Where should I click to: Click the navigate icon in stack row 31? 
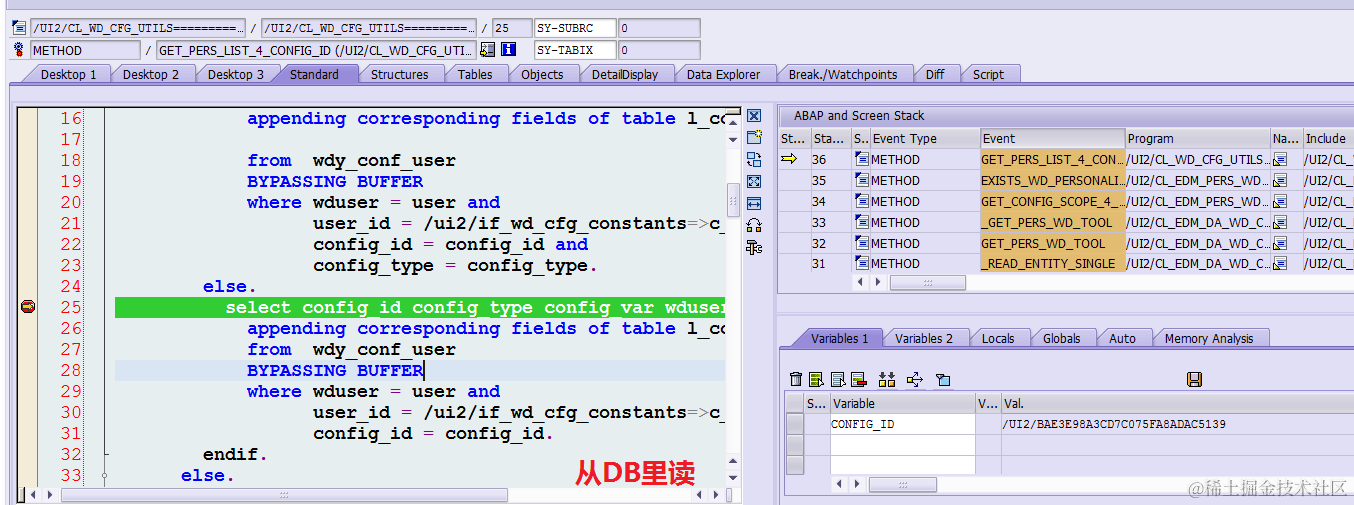coord(1280,264)
